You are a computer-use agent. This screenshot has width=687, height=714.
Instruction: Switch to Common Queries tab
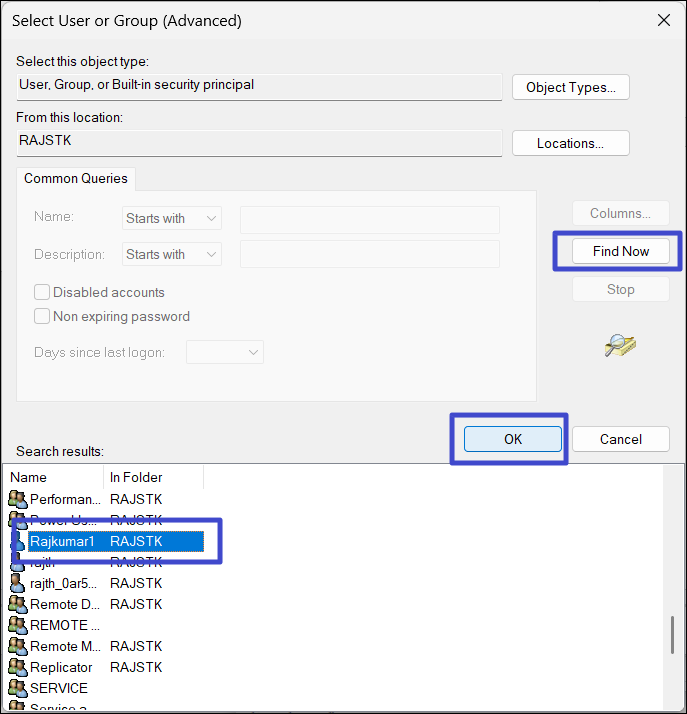[76, 178]
